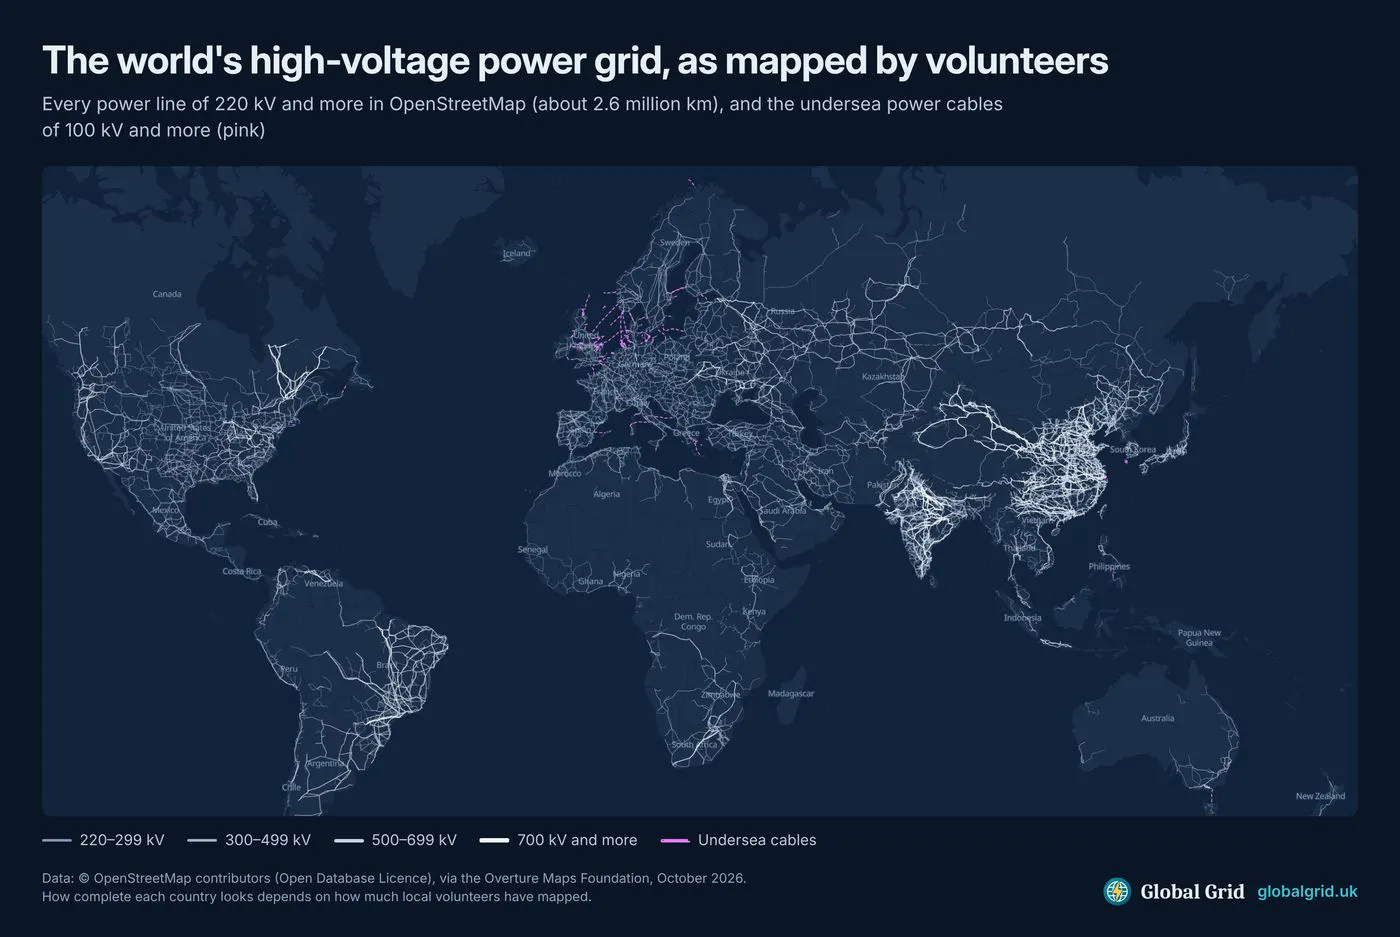Click the Peru map label
The image size is (1400, 937).
click(x=289, y=669)
